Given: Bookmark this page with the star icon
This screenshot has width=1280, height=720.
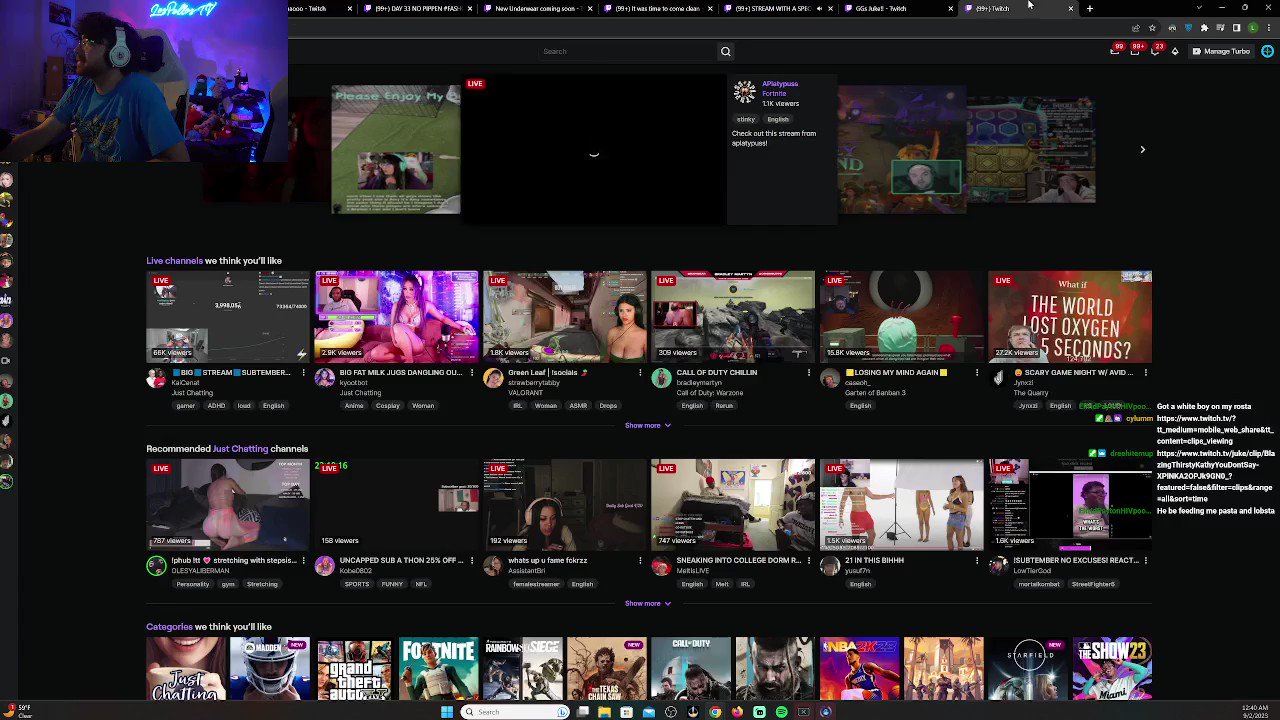Looking at the screenshot, I should 1152,28.
